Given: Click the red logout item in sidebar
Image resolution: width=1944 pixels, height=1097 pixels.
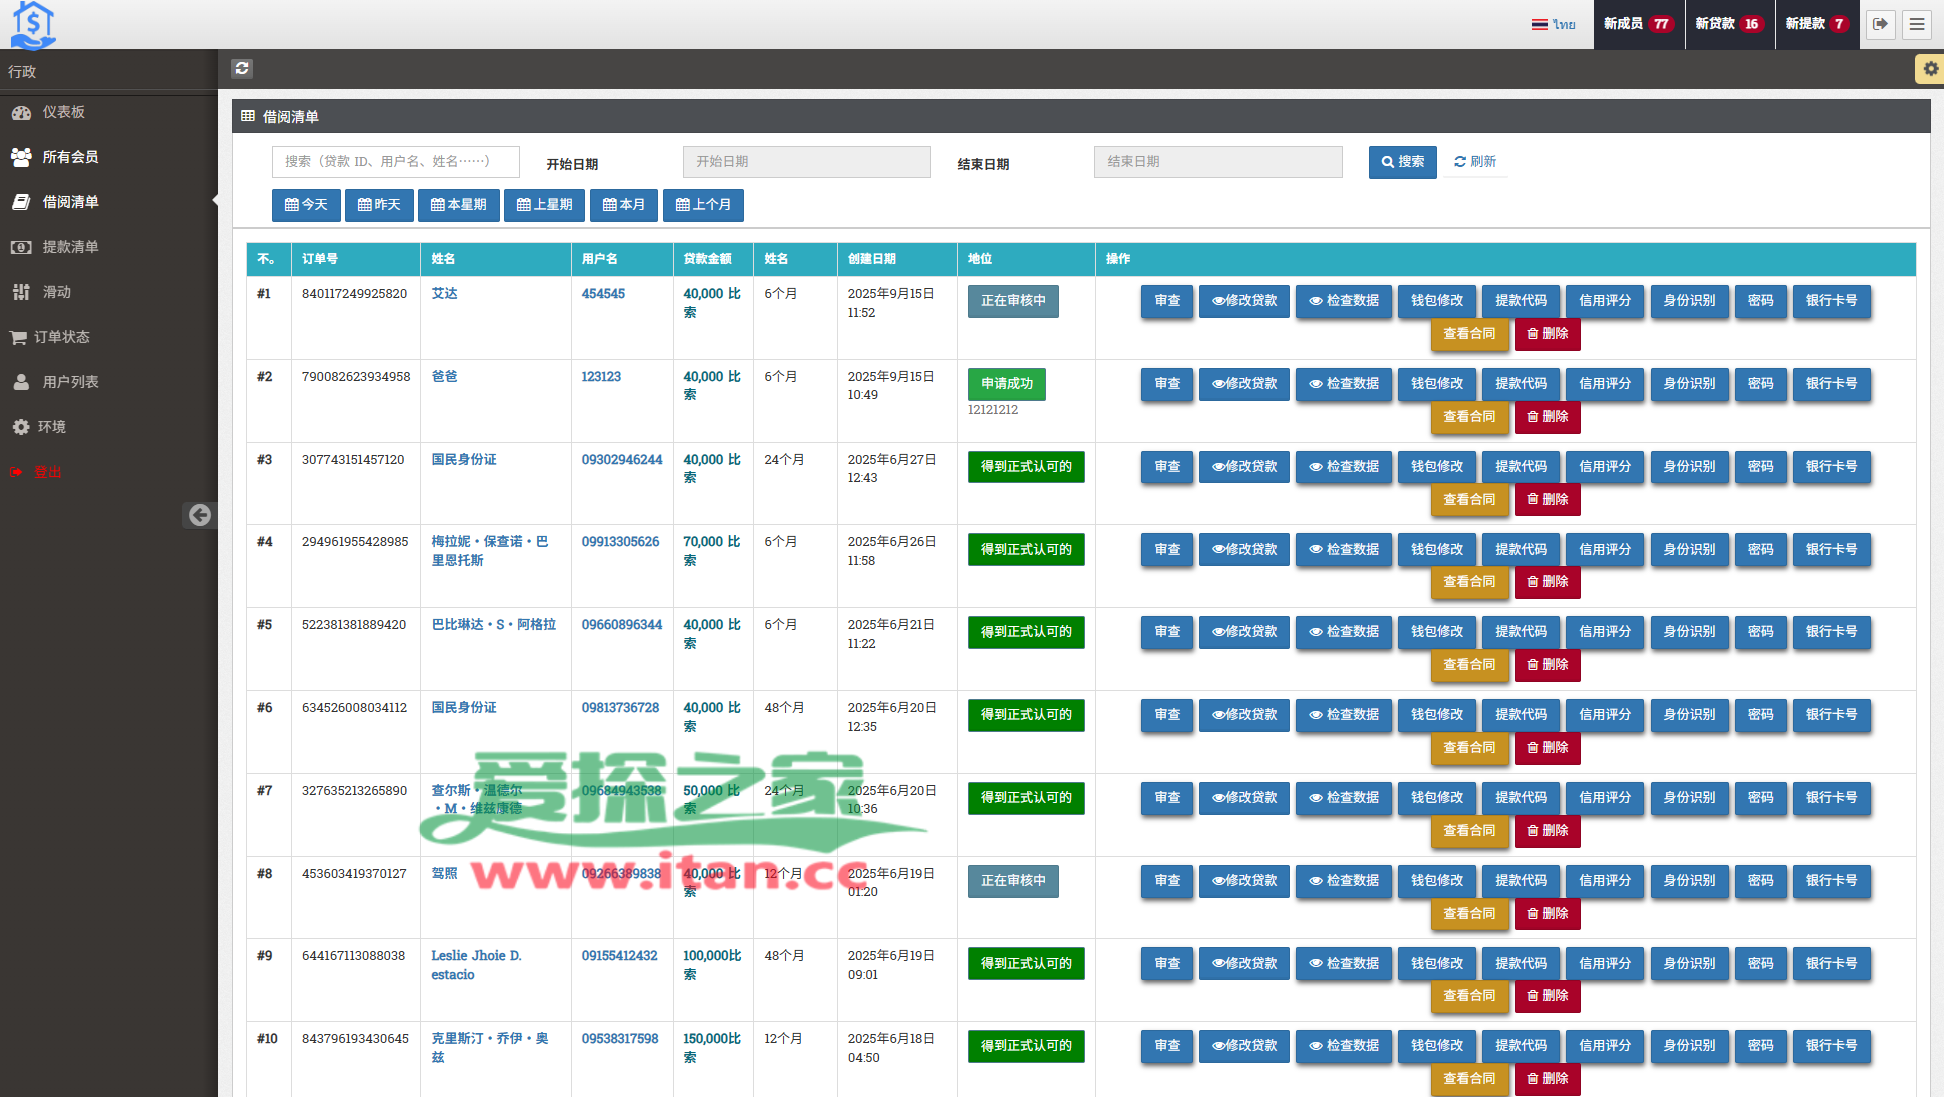Looking at the screenshot, I should (47, 472).
